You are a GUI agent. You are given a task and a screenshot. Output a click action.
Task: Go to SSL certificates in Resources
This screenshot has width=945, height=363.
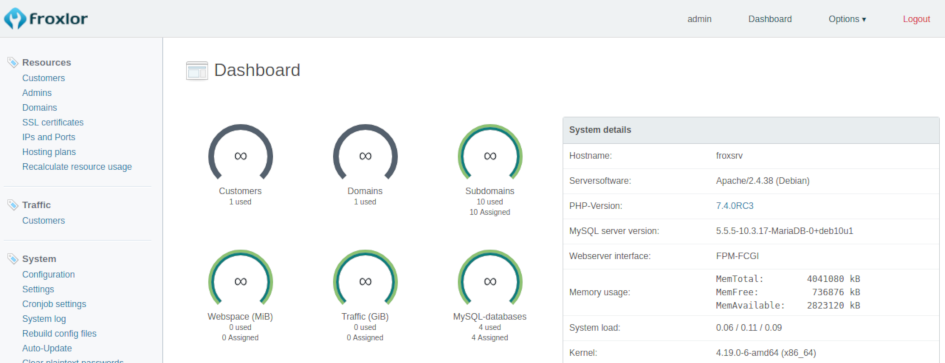pos(53,122)
